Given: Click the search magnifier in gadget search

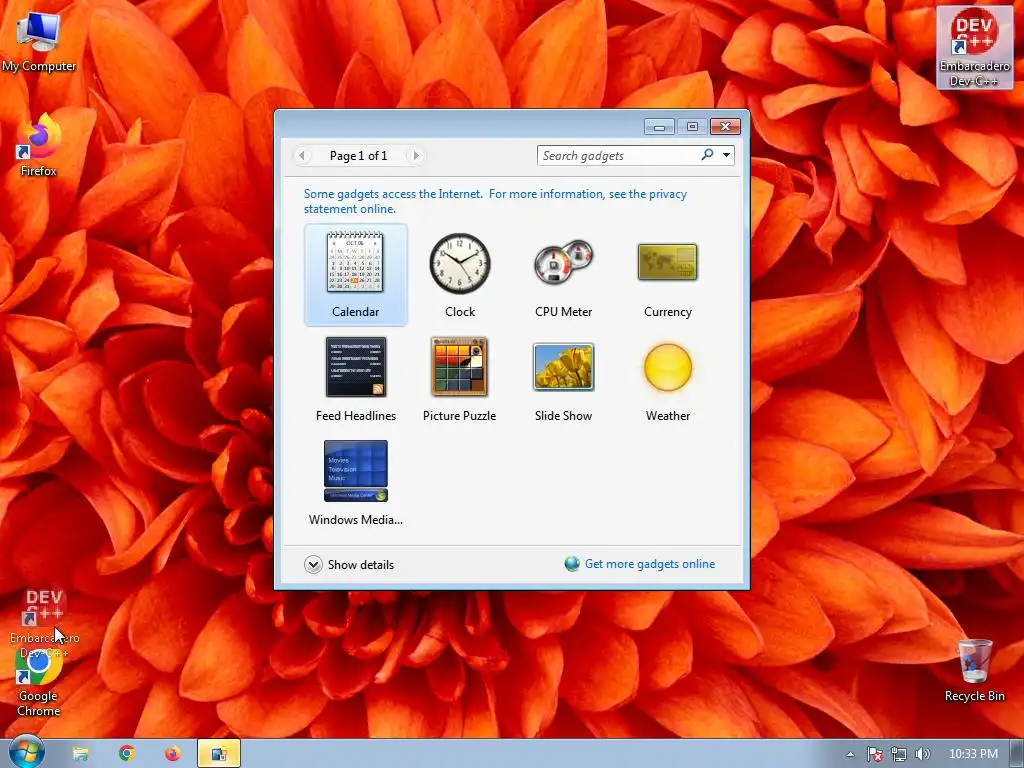Looking at the screenshot, I should coord(707,155).
